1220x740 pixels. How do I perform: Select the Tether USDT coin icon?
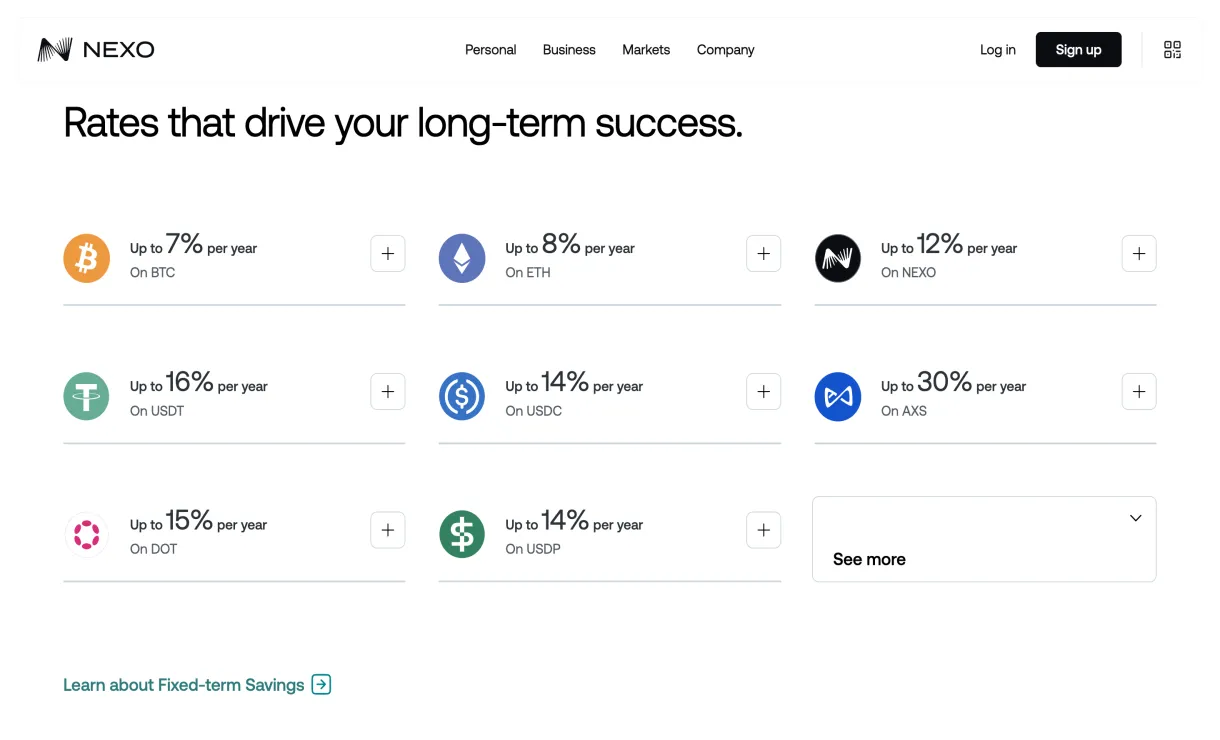pos(86,396)
